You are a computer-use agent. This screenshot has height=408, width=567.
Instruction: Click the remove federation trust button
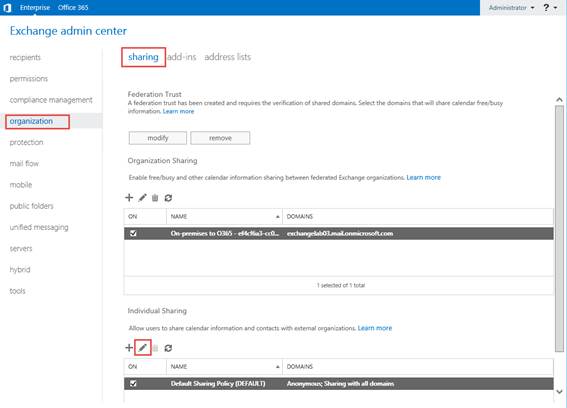220,138
